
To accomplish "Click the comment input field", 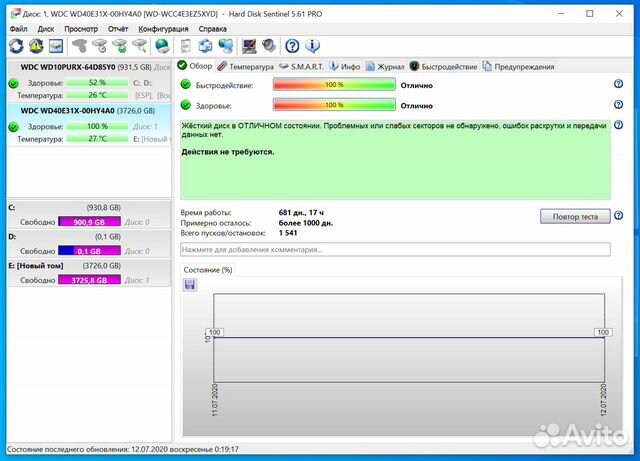I will pos(395,249).
